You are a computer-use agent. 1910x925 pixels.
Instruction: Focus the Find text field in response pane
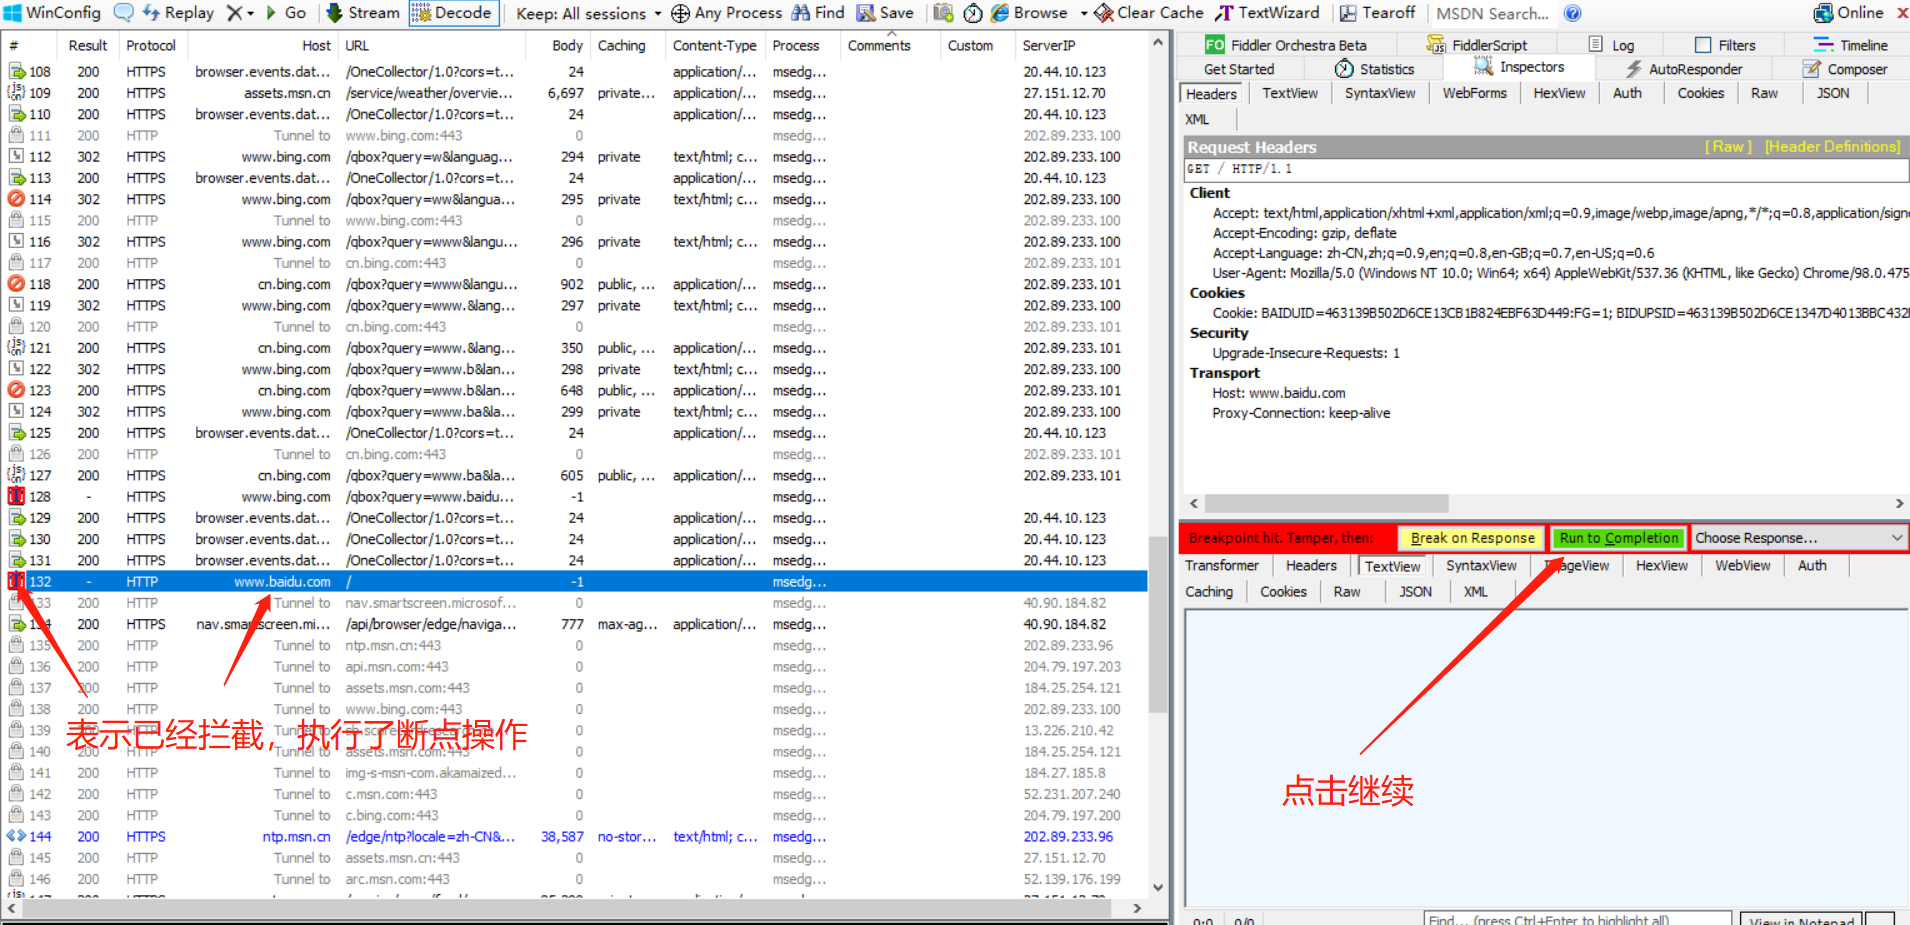tap(1577, 918)
